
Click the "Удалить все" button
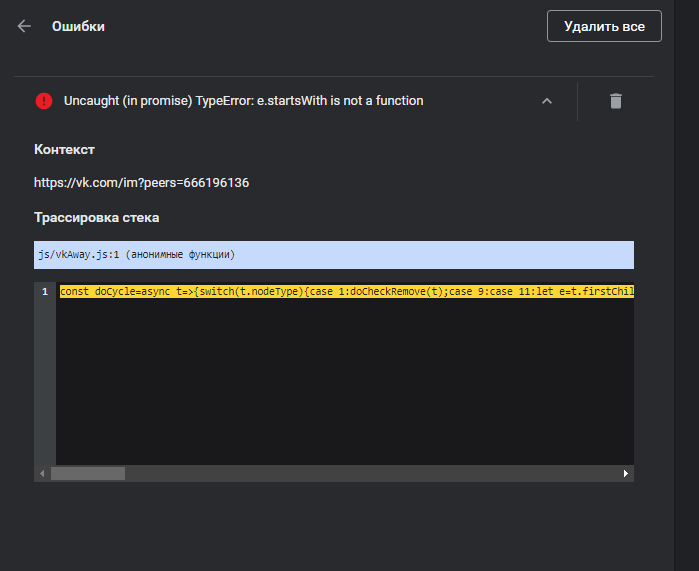[x=604, y=26]
